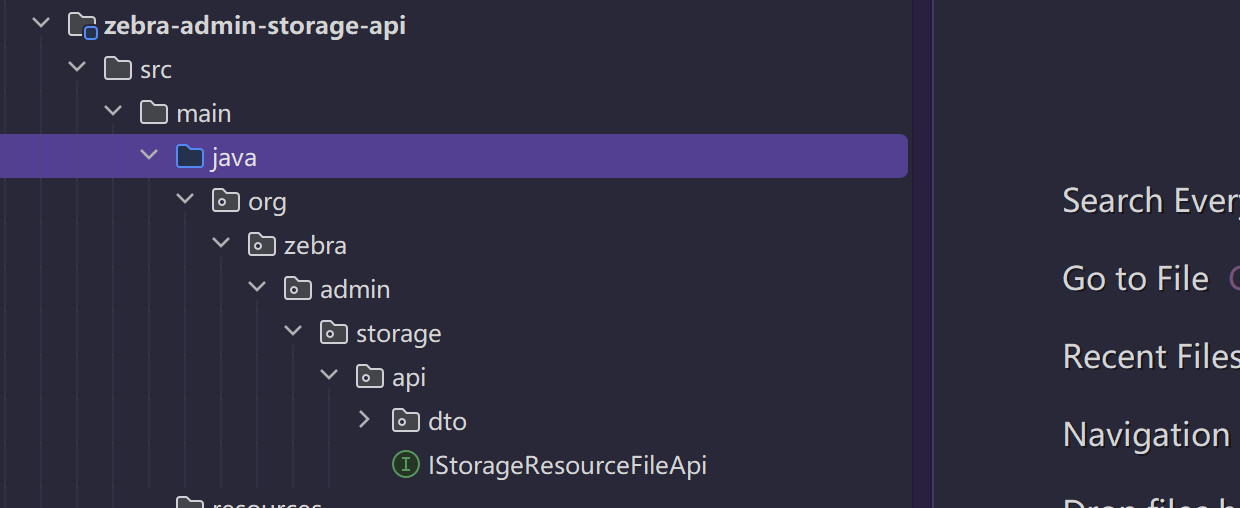Screen dimensions: 1240x508
Task: Click the Go to File hint
Action: [1135, 278]
